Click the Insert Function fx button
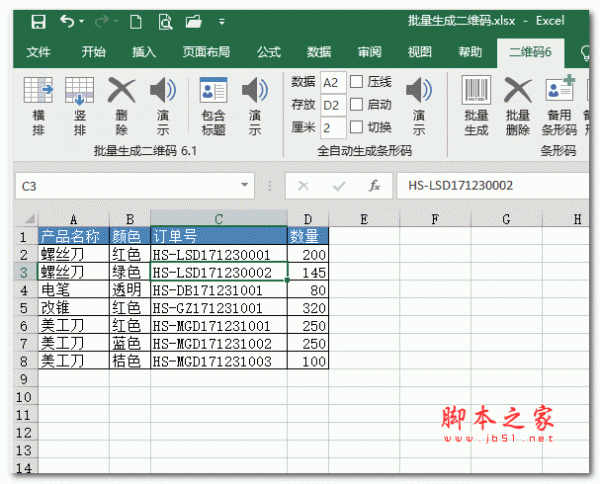This screenshot has width=600, height=484. coord(374,186)
